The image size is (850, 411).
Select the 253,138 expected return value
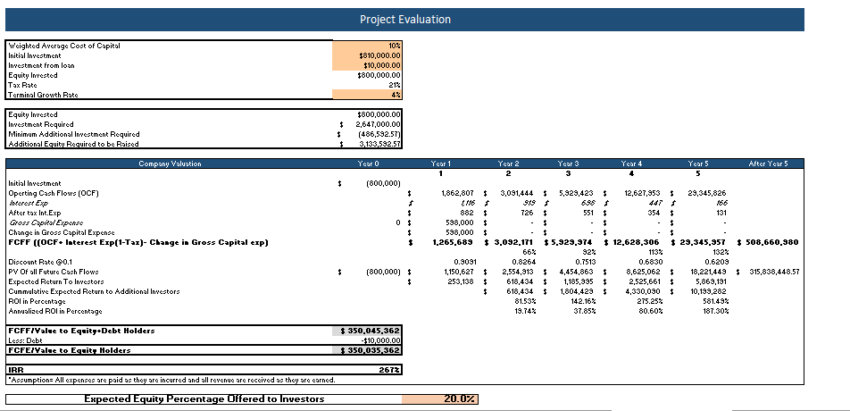tap(462, 281)
